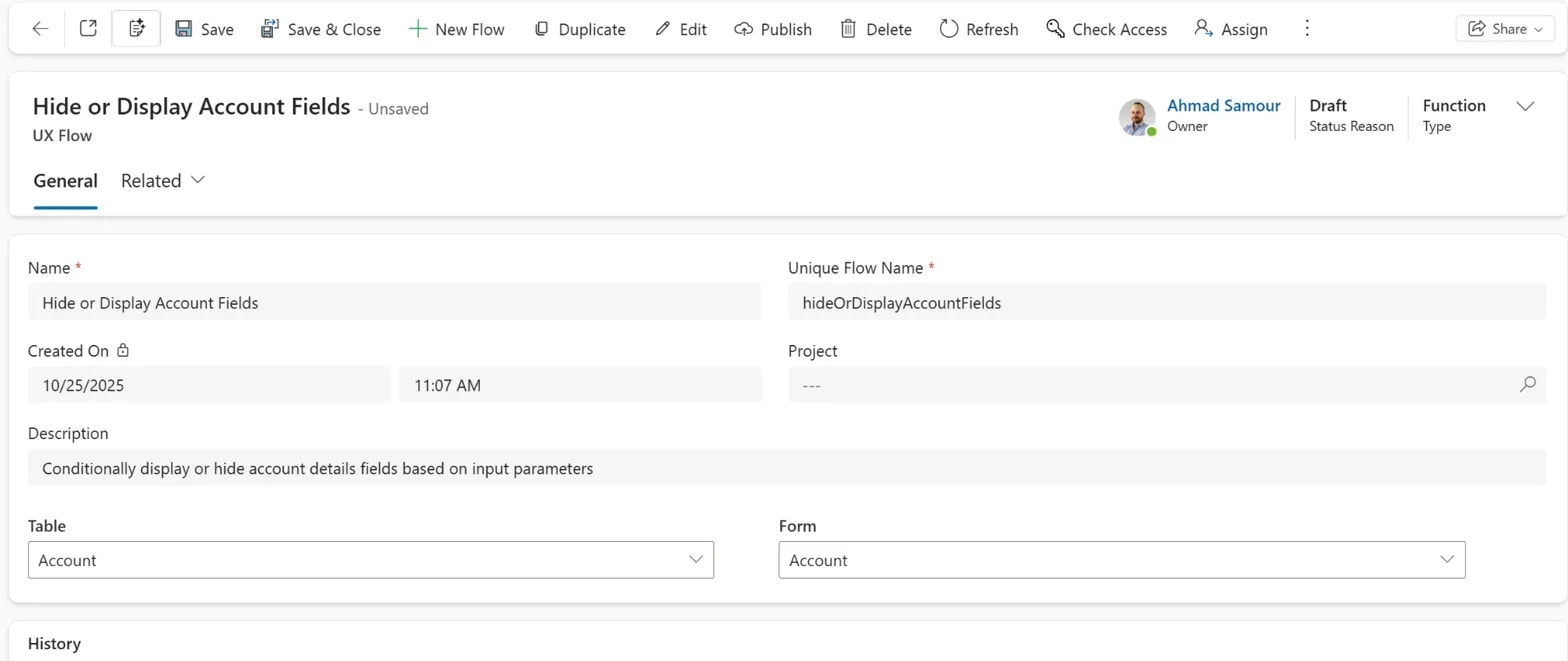Assign the record to someone
1568x661 pixels.
[1231, 29]
